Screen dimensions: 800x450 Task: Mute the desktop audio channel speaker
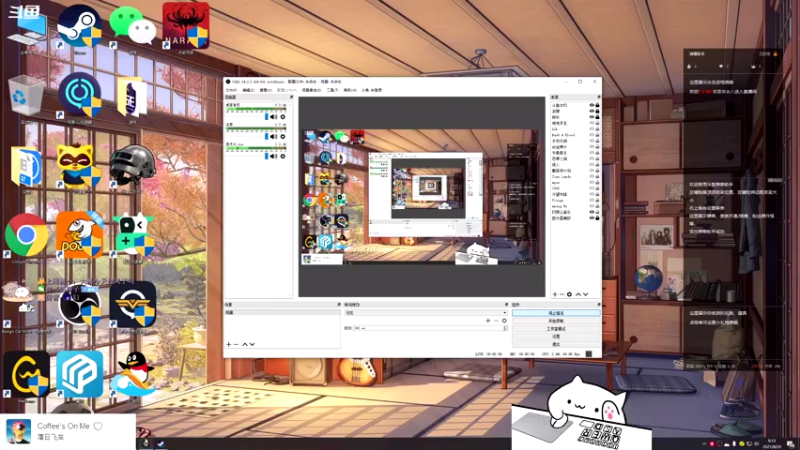(273, 117)
